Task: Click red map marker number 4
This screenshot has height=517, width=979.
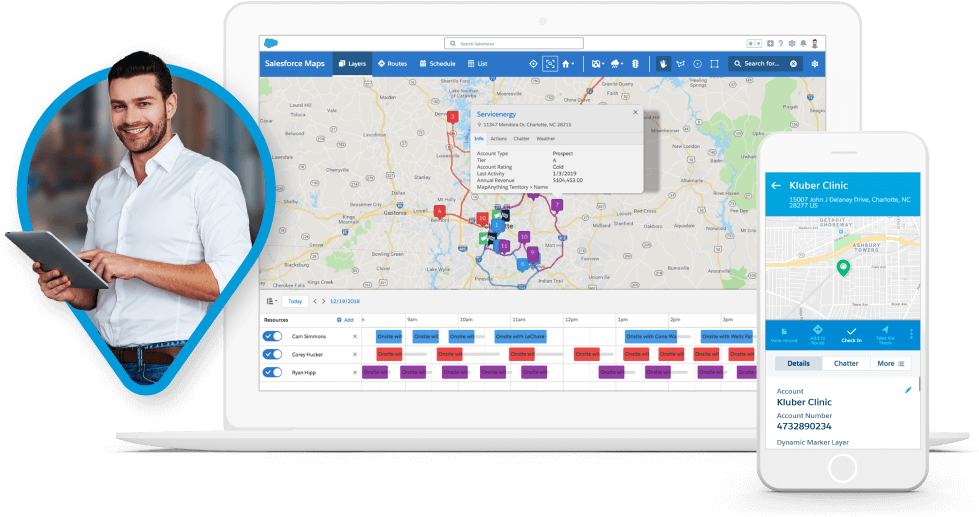Action: pyautogui.click(x=440, y=212)
